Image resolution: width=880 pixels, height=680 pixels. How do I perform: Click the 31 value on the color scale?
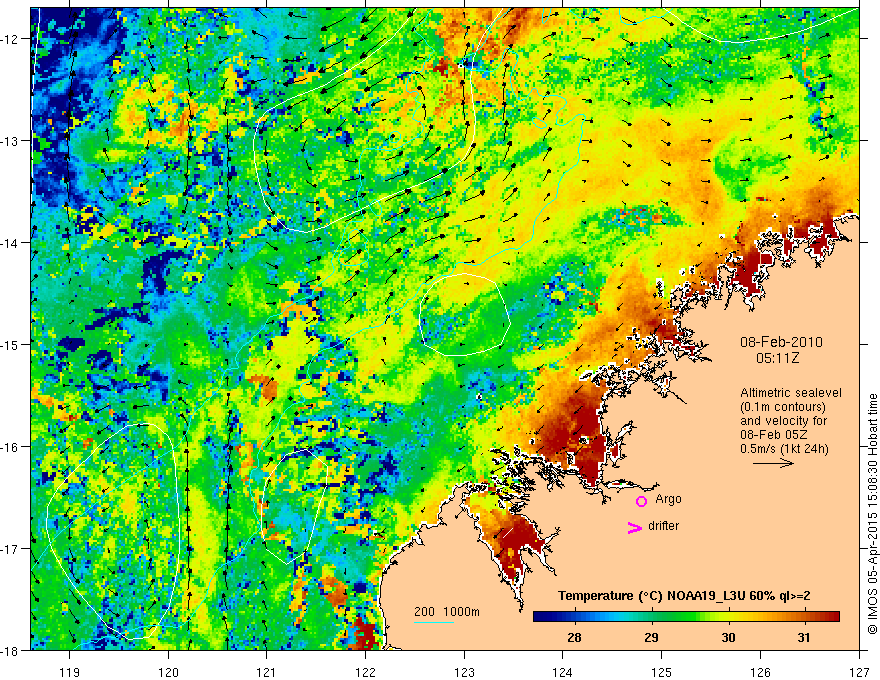[804, 637]
